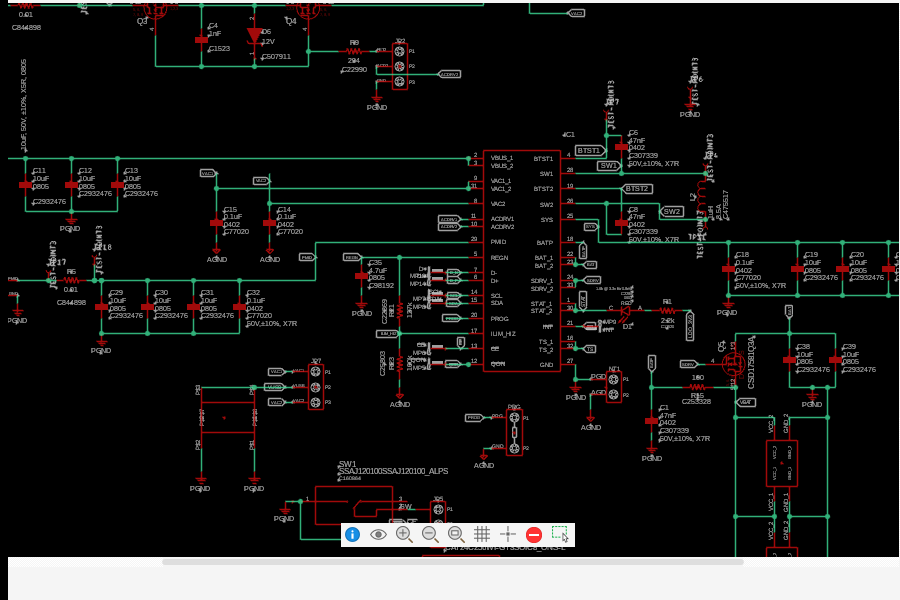Click the C18 capacitor label
The height and width of the screenshot is (600, 900).
[742, 254]
